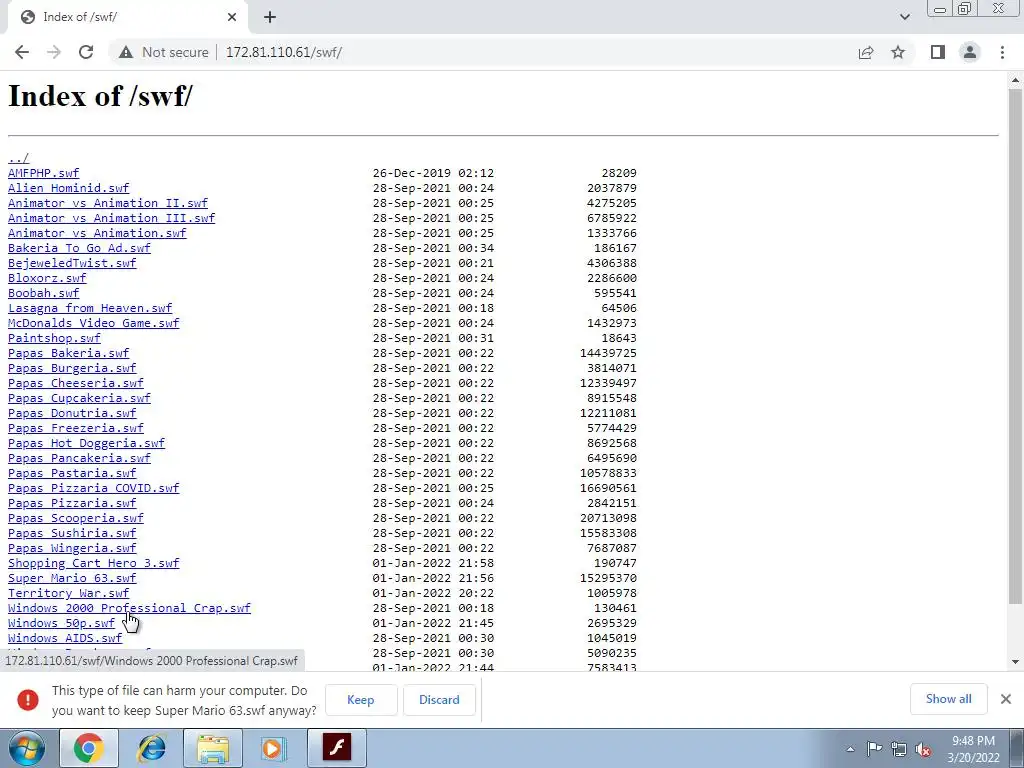This screenshot has height=768, width=1024.
Task: Open Animator vs Animation II.swf
Action: point(108,203)
